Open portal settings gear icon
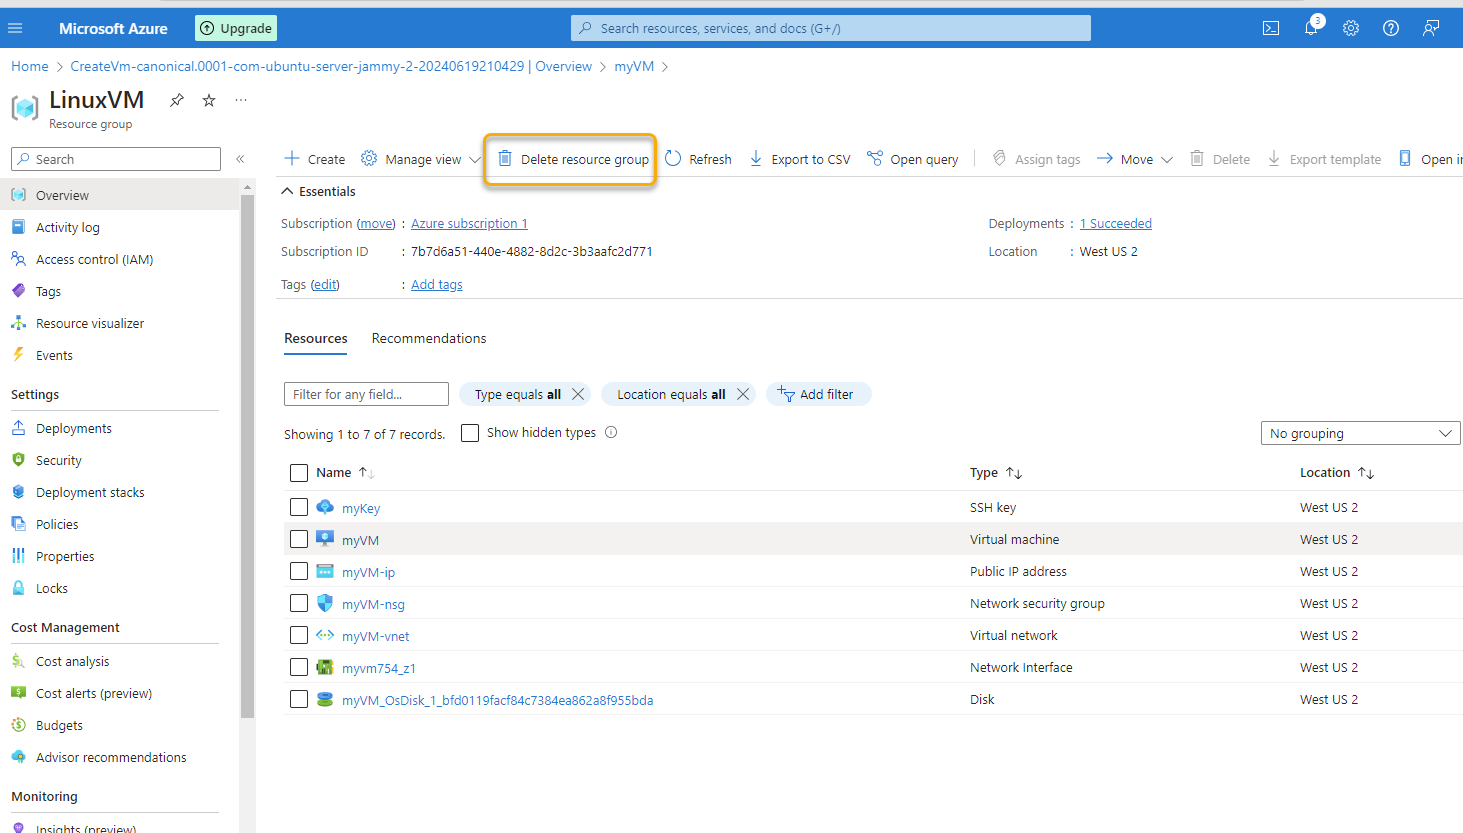The width and height of the screenshot is (1463, 833). point(1351,28)
